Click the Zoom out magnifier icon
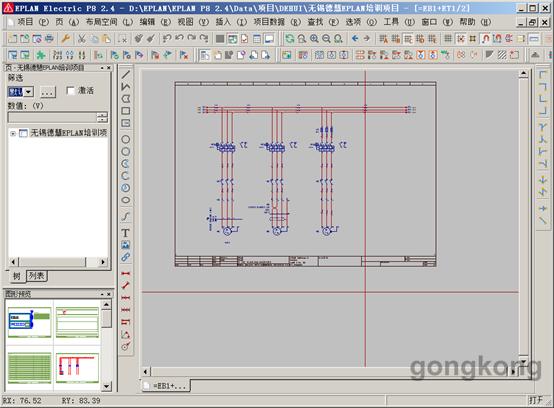The image size is (554, 408). 326,39
